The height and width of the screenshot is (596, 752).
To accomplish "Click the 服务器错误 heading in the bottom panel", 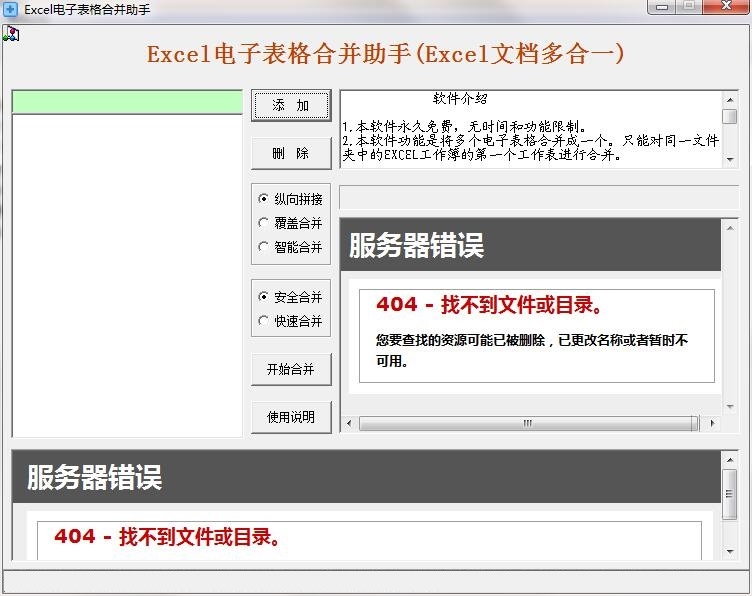I will pos(94,478).
